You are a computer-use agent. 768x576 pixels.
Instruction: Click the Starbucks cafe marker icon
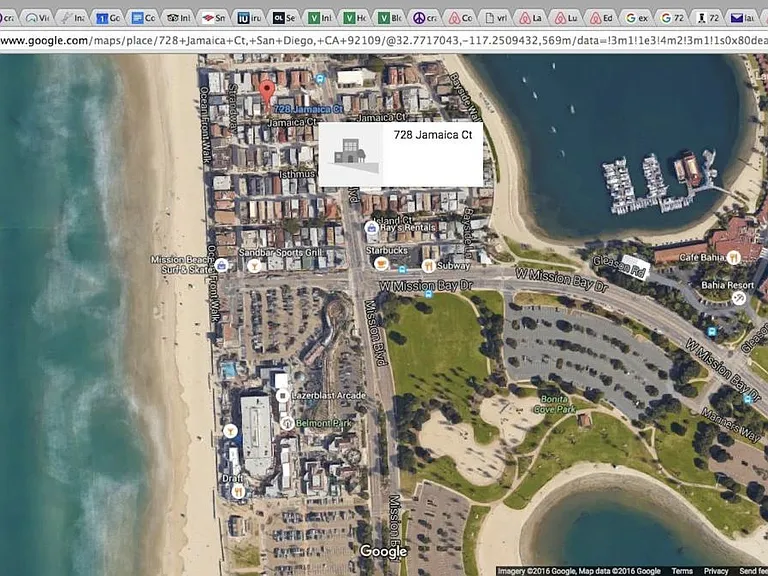click(381, 264)
